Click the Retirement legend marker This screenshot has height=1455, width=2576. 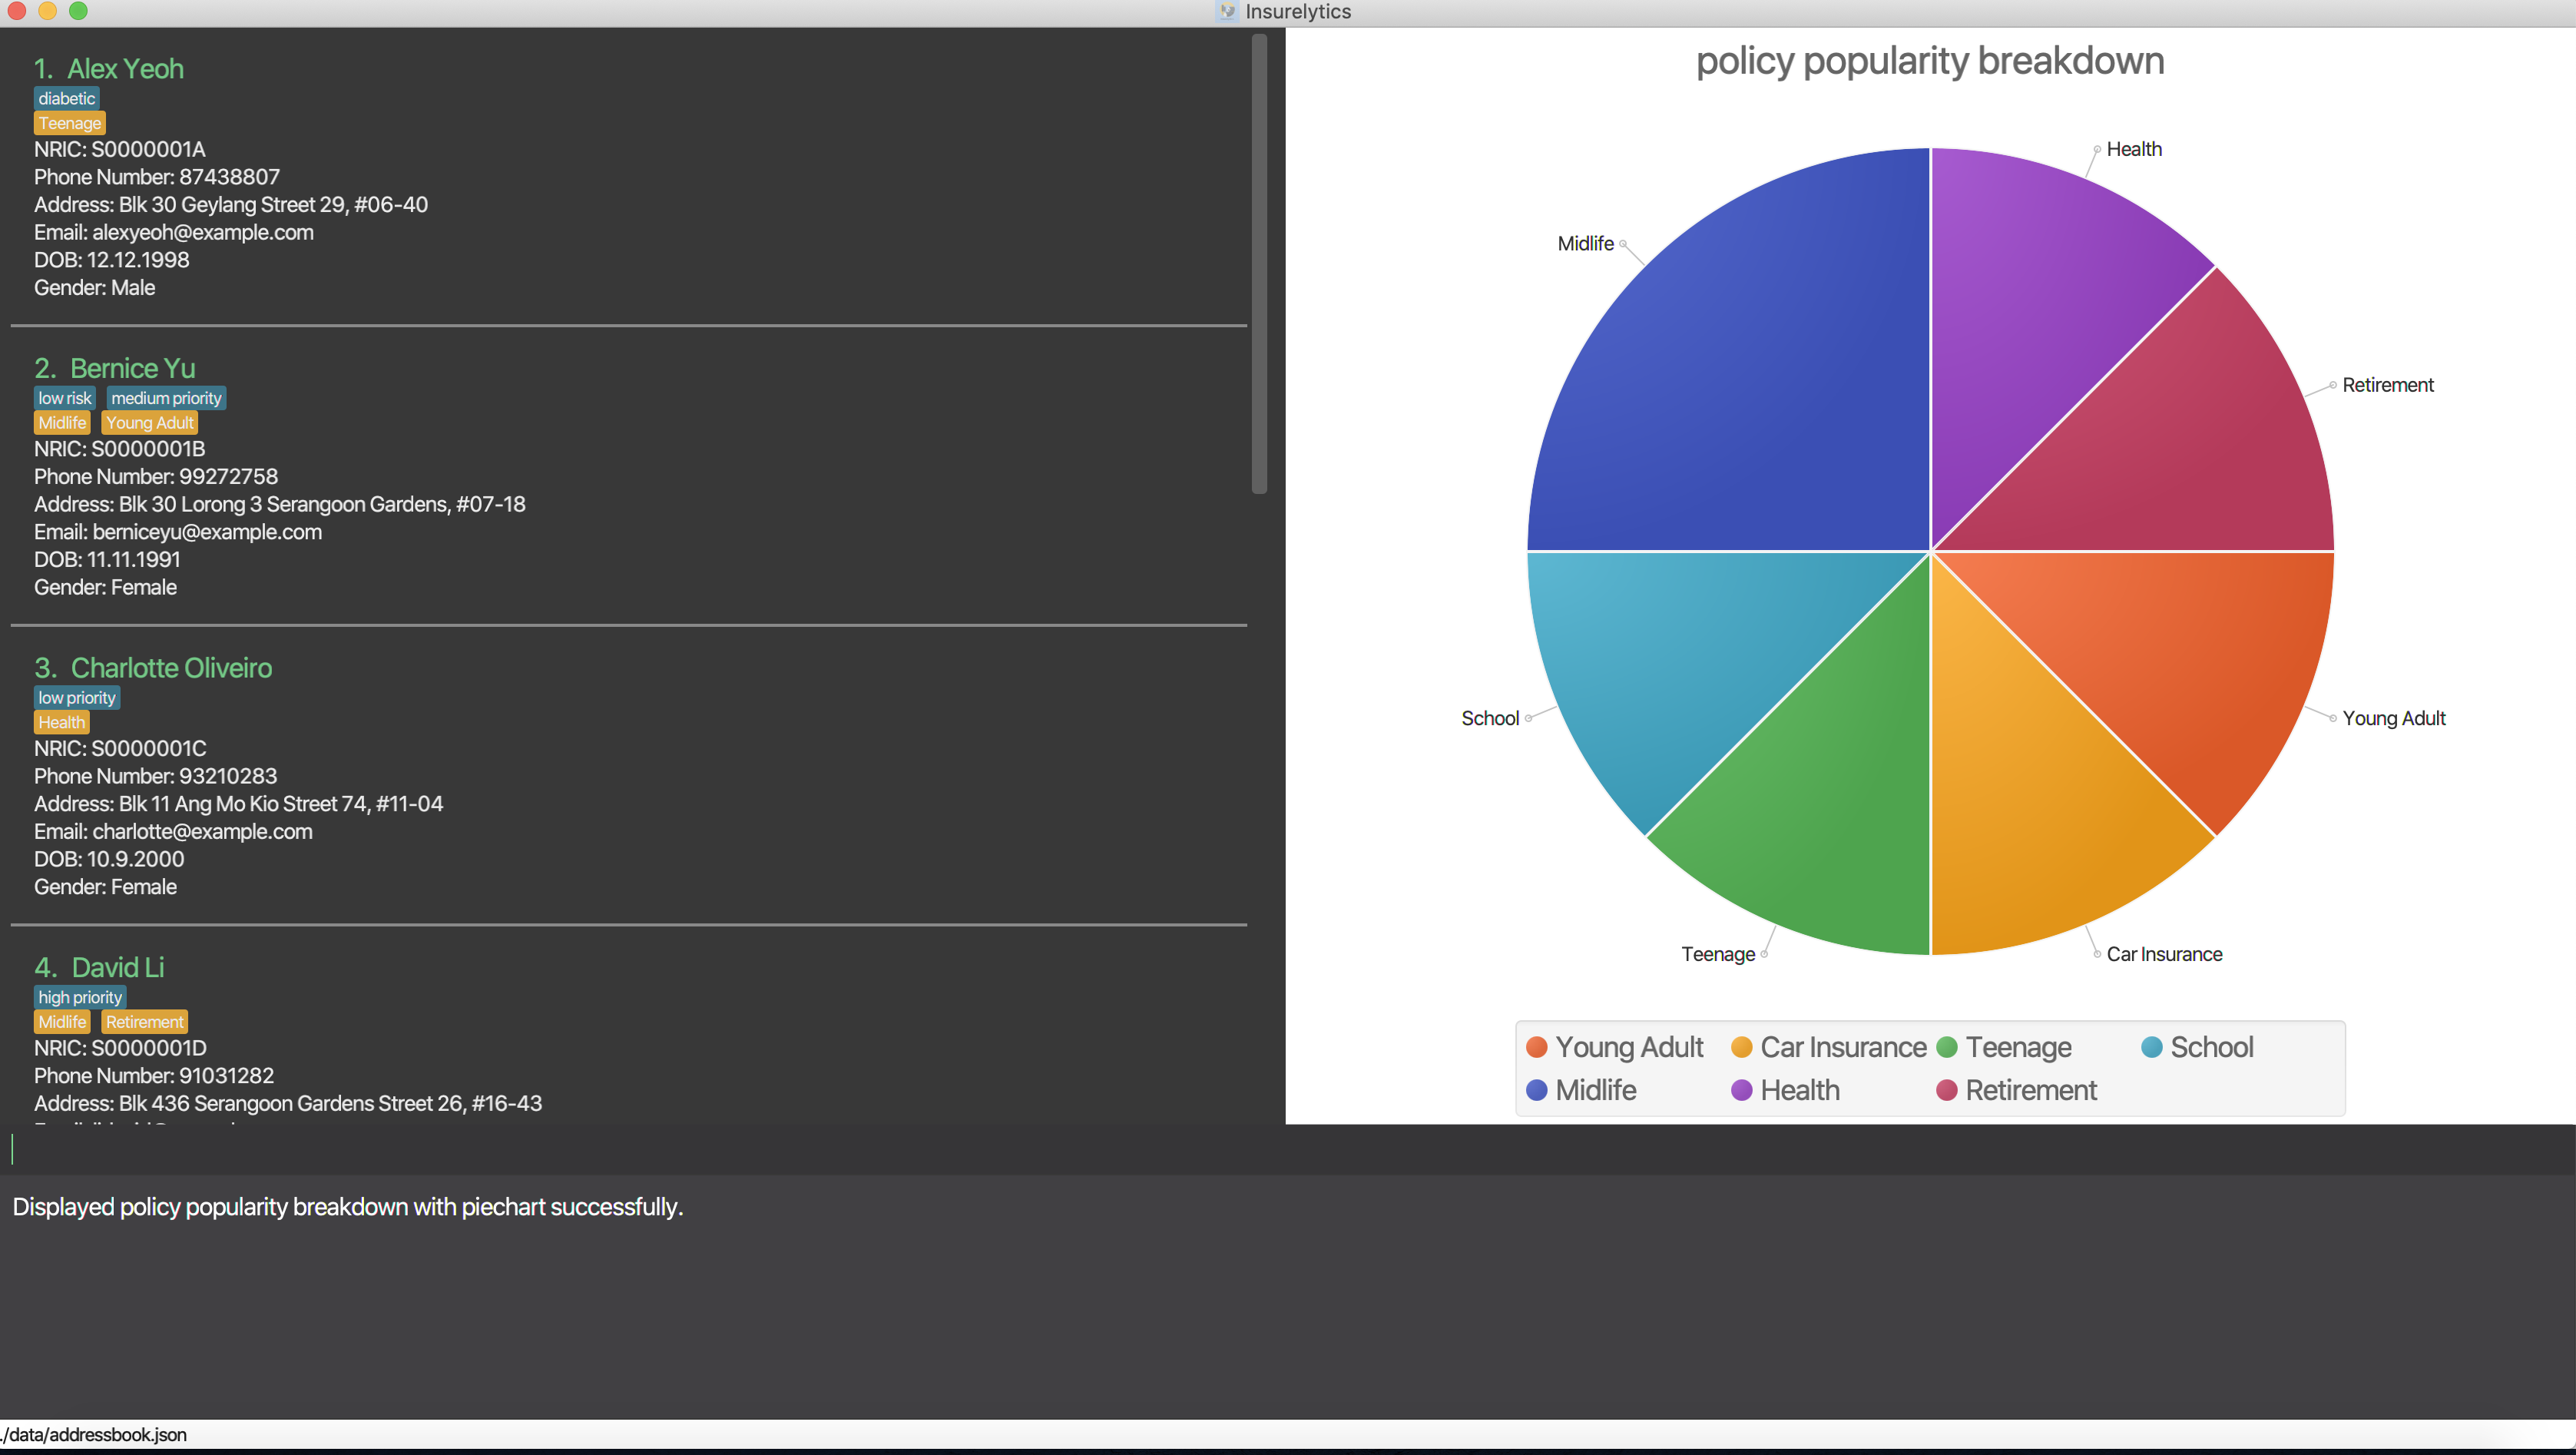point(1946,1090)
